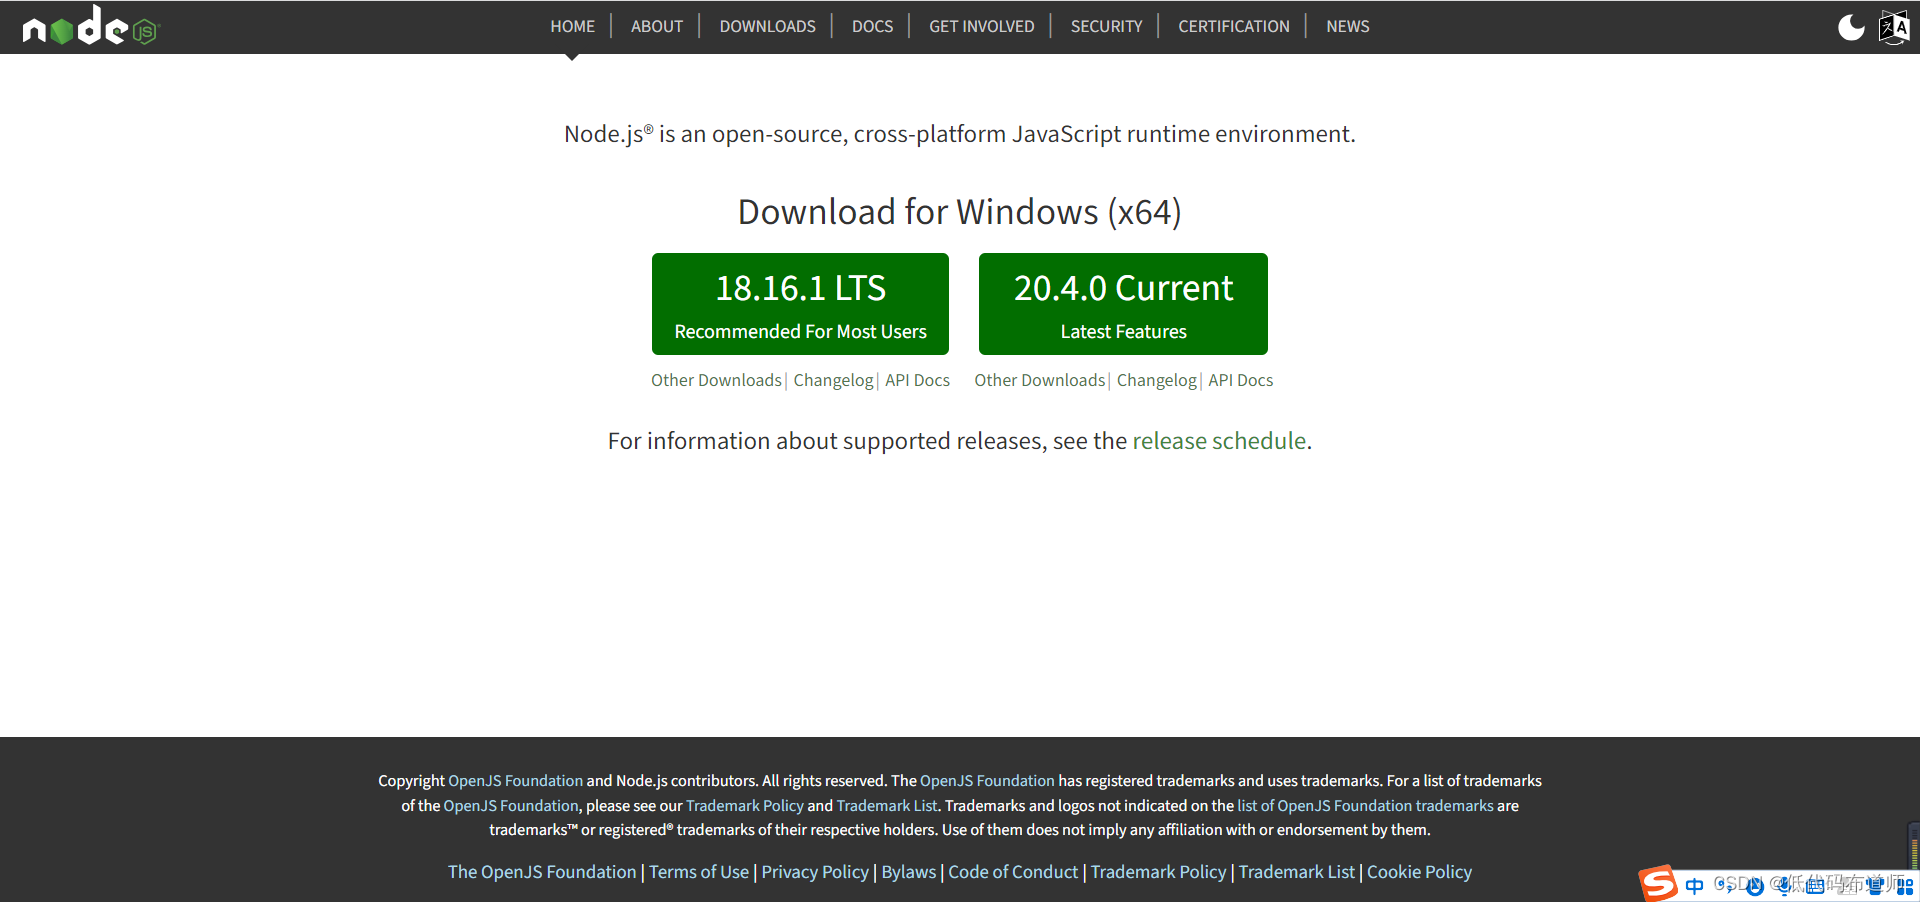This screenshot has height=902, width=1920.
Task: Visit the SECURITY page
Action: coord(1106,26)
